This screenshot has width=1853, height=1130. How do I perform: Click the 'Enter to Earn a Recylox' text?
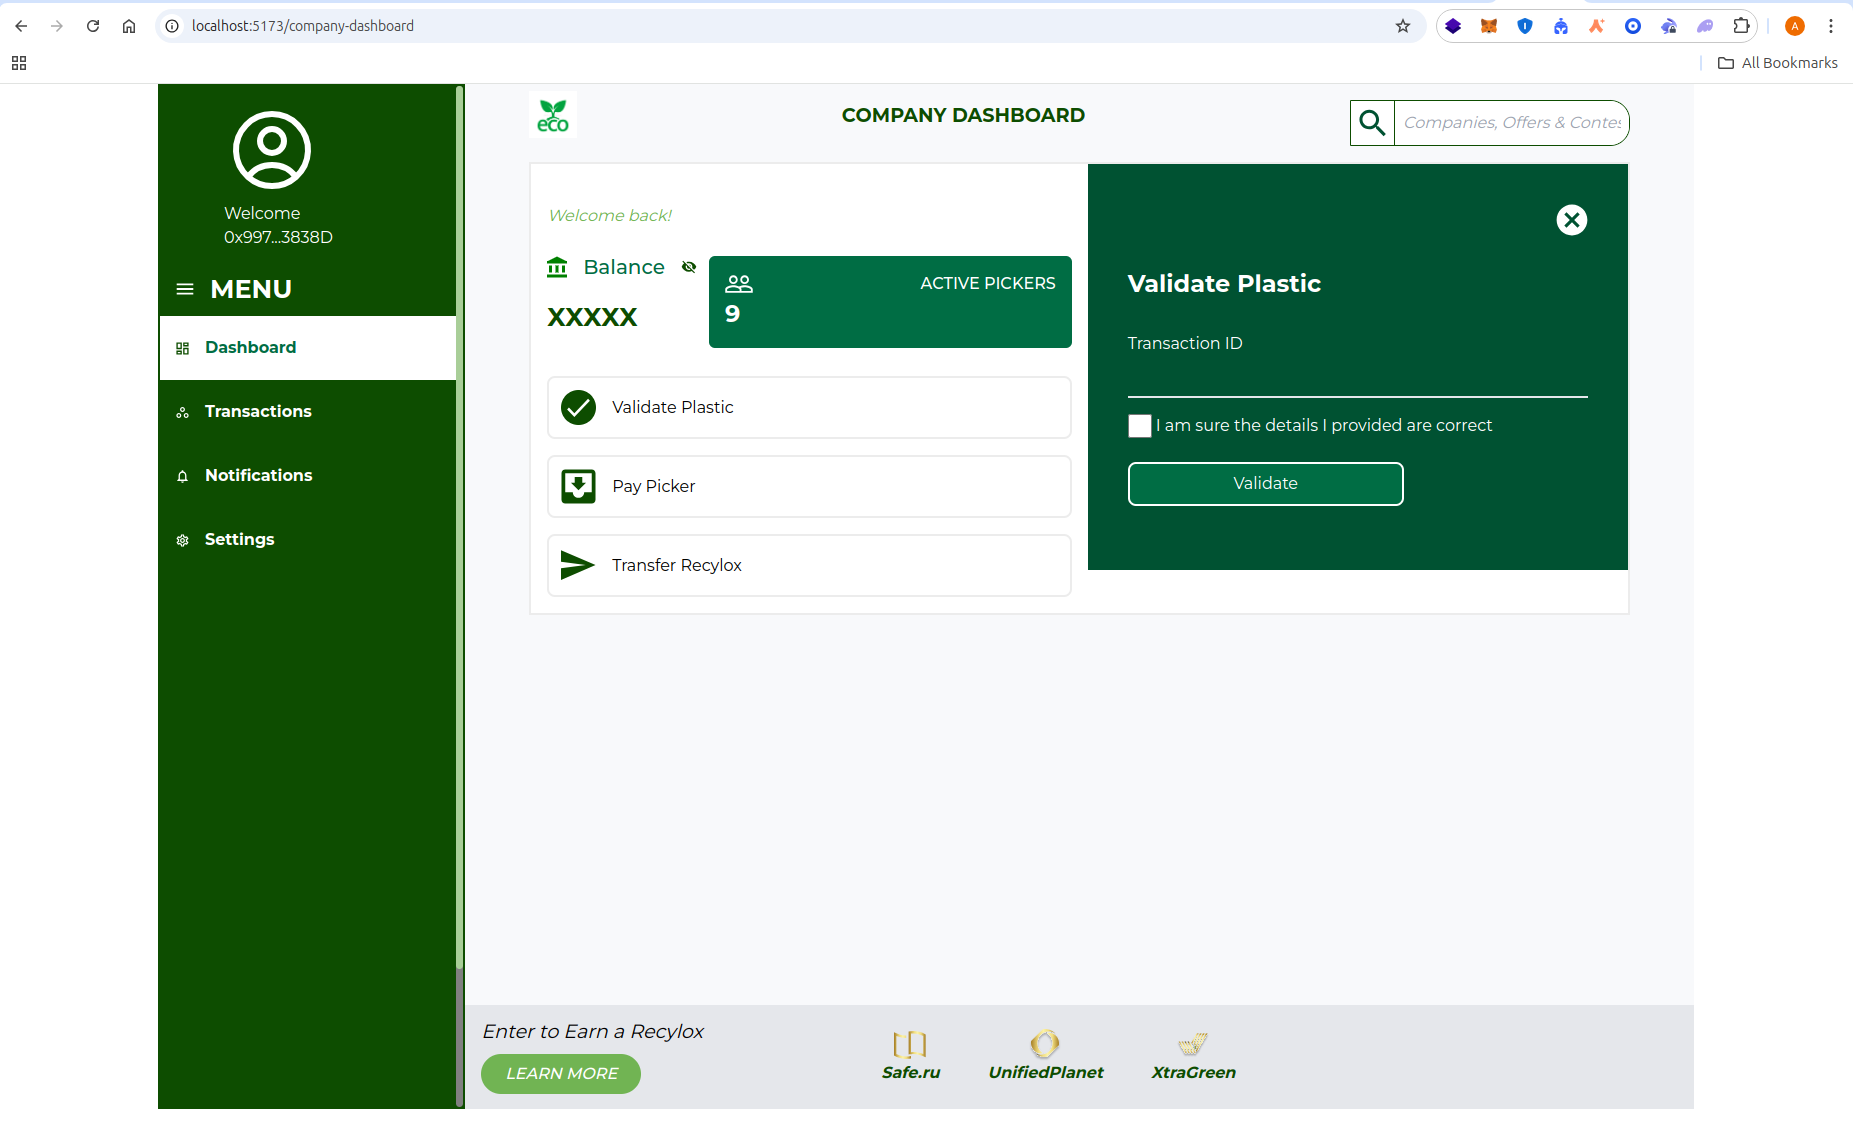(593, 1032)
